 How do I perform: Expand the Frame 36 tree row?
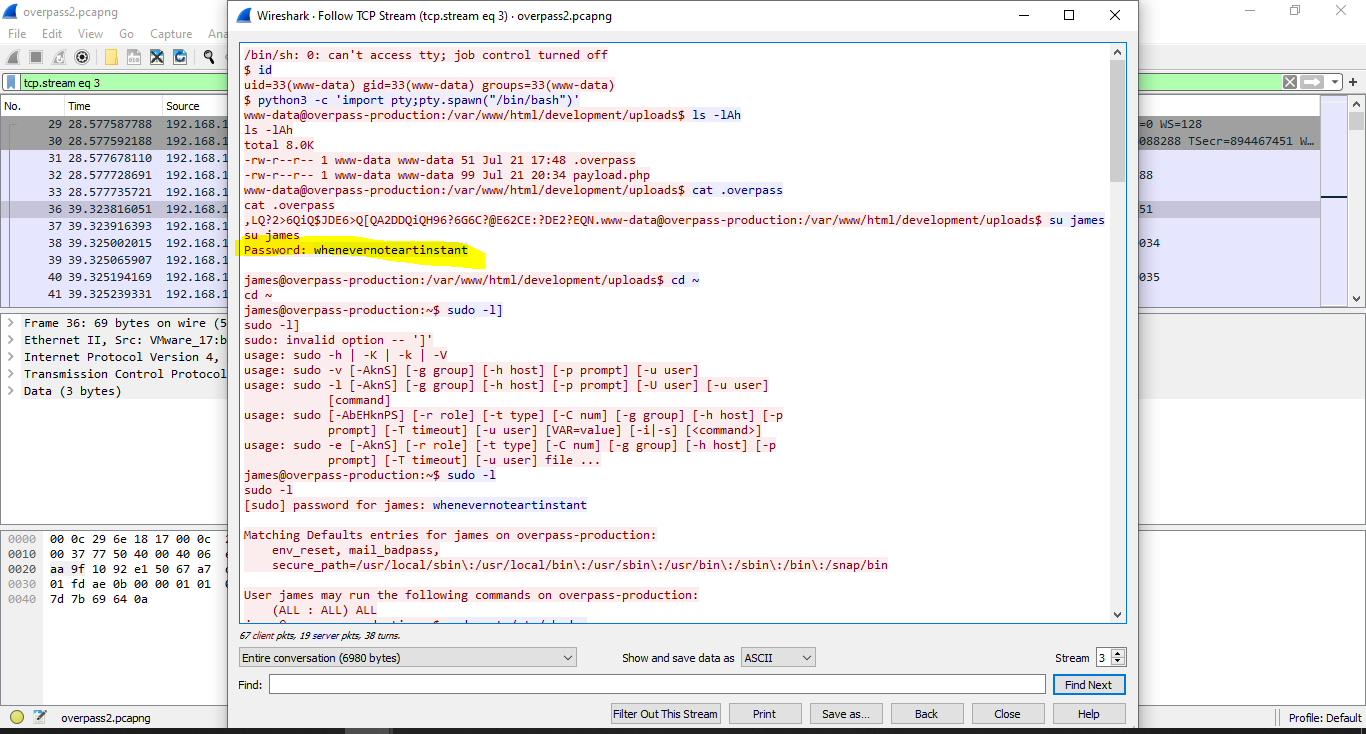pos(11,323)
